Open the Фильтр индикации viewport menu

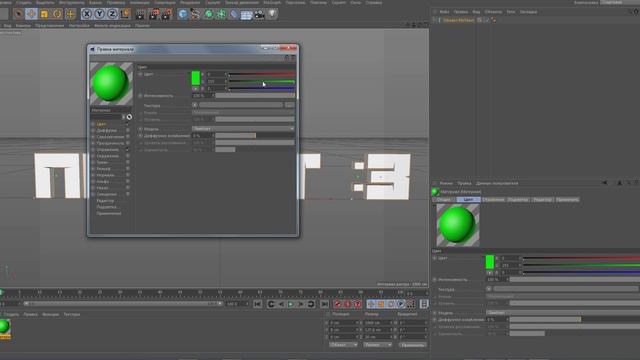click(x=112, y=26)
